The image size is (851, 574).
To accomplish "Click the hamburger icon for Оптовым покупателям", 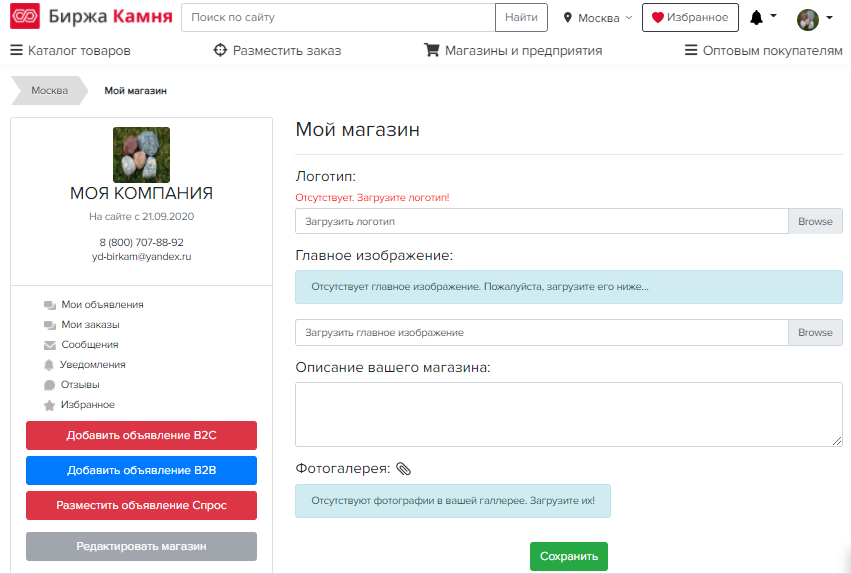I will pos(691,50).
